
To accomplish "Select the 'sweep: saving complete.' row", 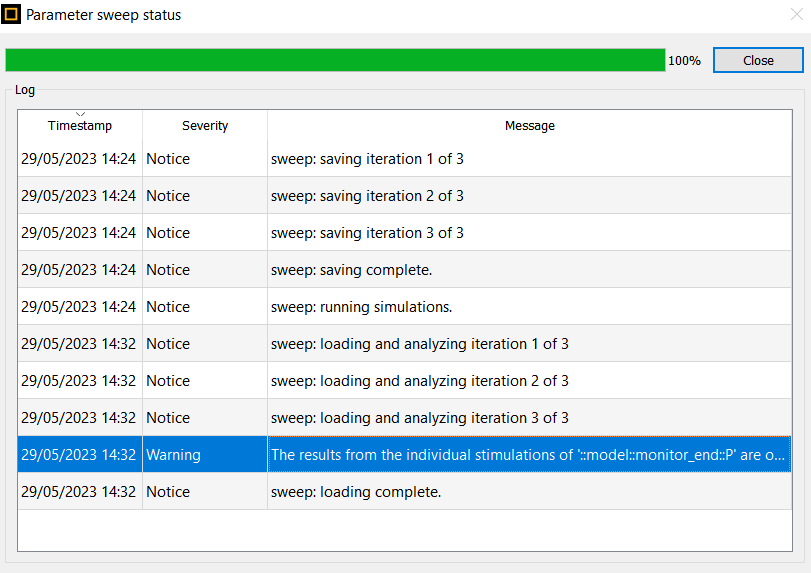I will click(404, 269).
